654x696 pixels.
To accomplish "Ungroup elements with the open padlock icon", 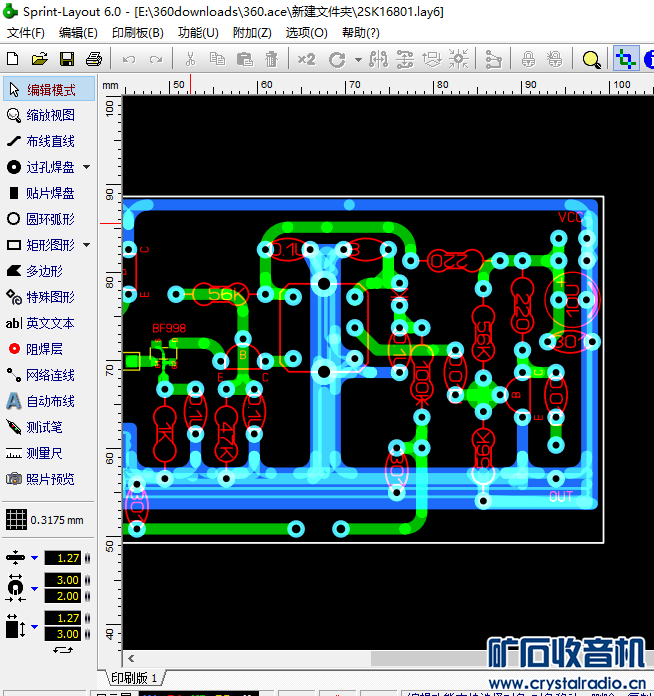I will point(555,59).
